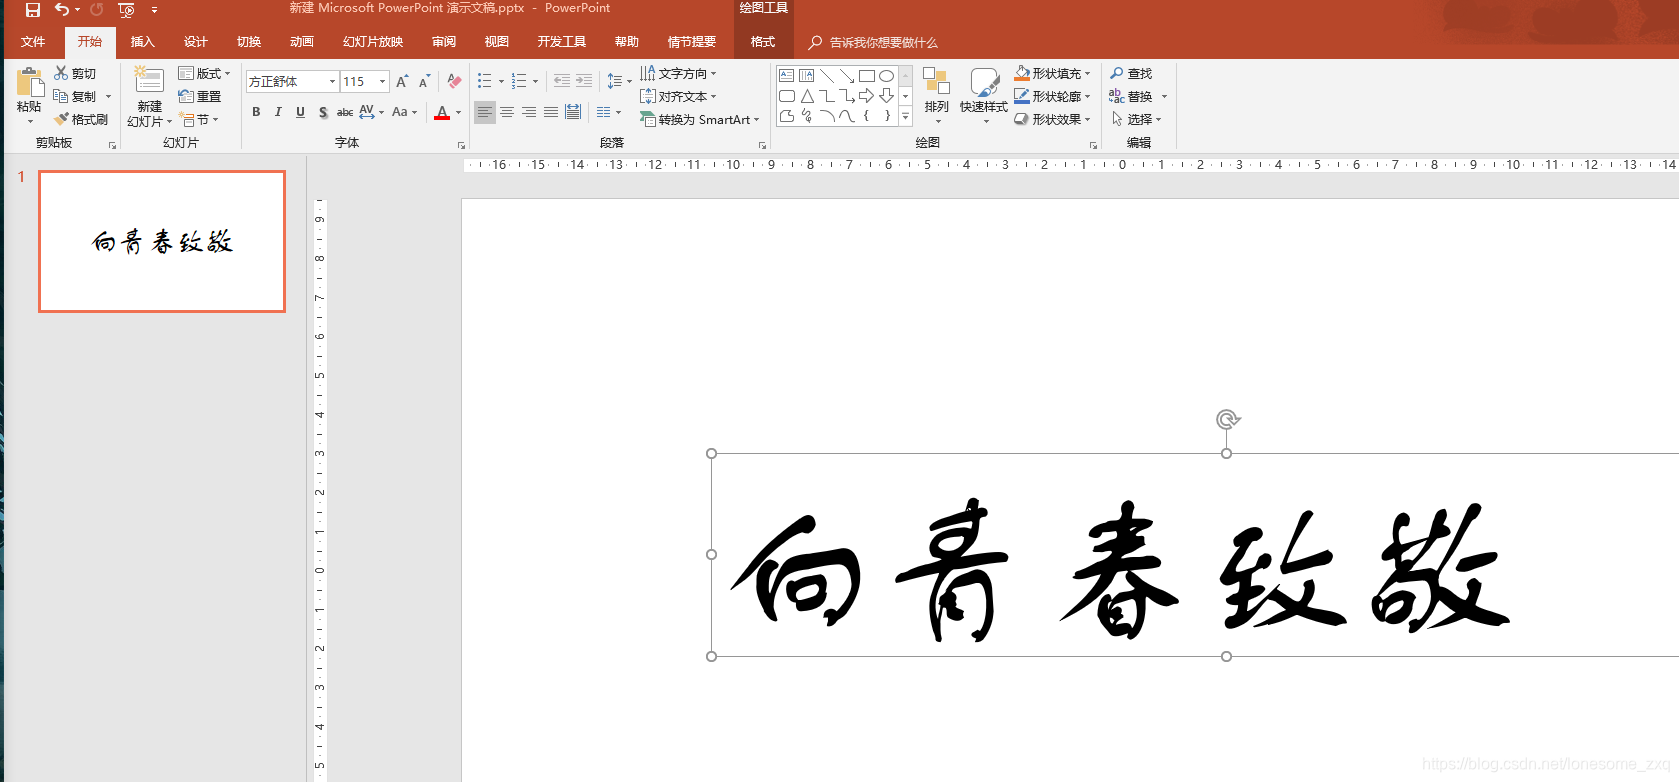
Task: Open the Copy (复制) button
Action: point(76,96)
